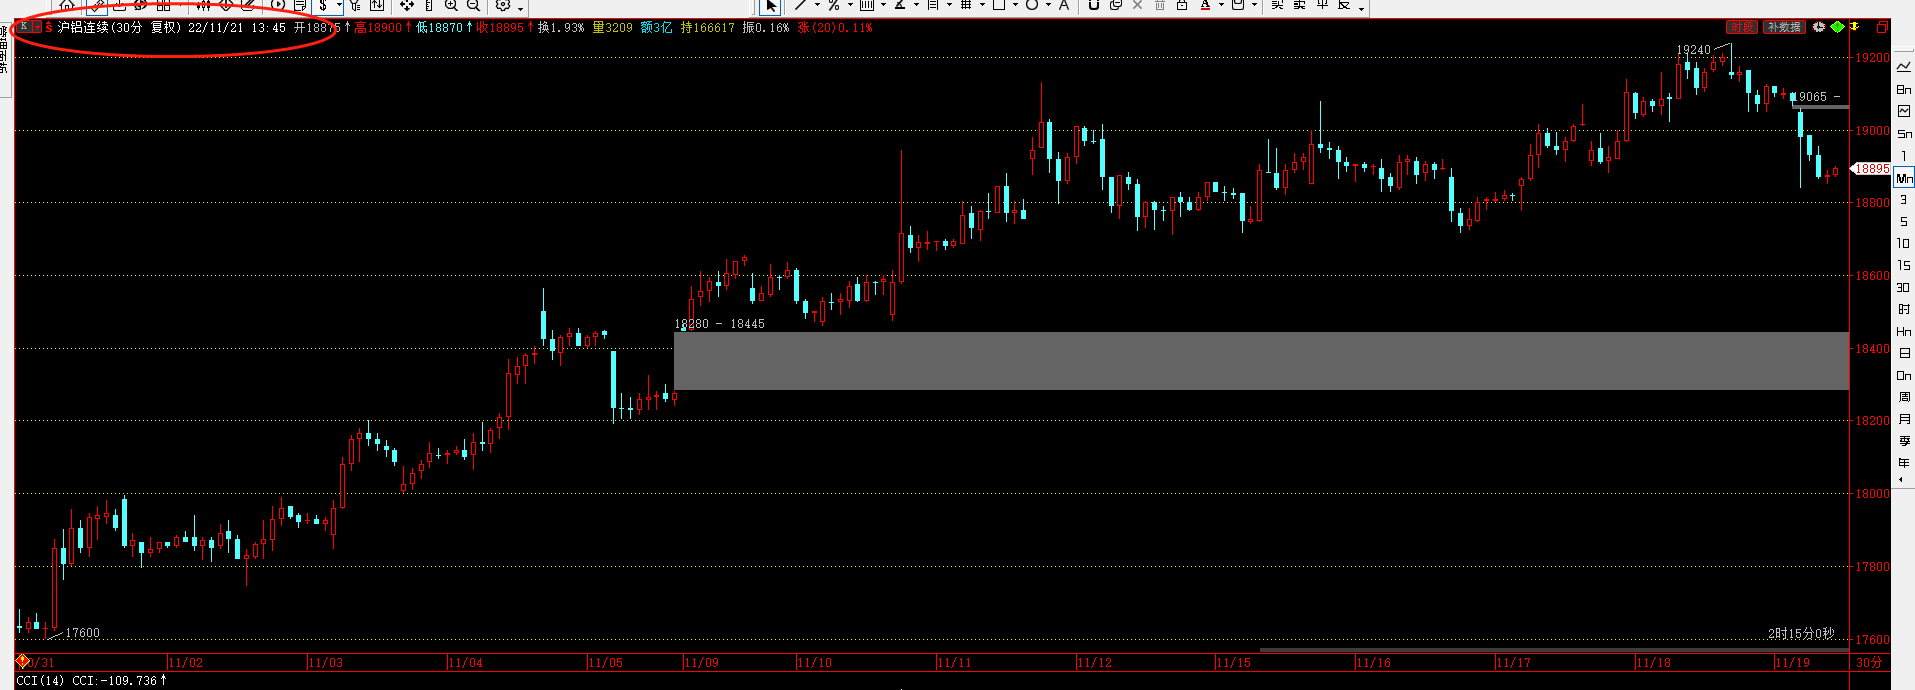1915x690 pixels.
Task: Select the text annotation A tool
Action: pyautogui.click(x=1064, y=5)
